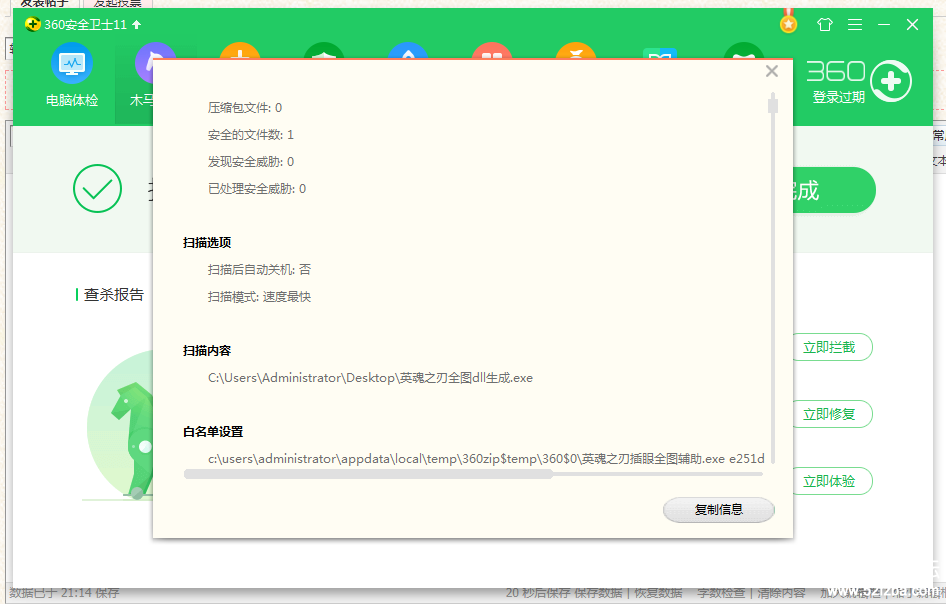The width and height of the screenshot is (946, 604).
Task: Click the 白名单设置 section heading
Action: (x=213, y=432)
